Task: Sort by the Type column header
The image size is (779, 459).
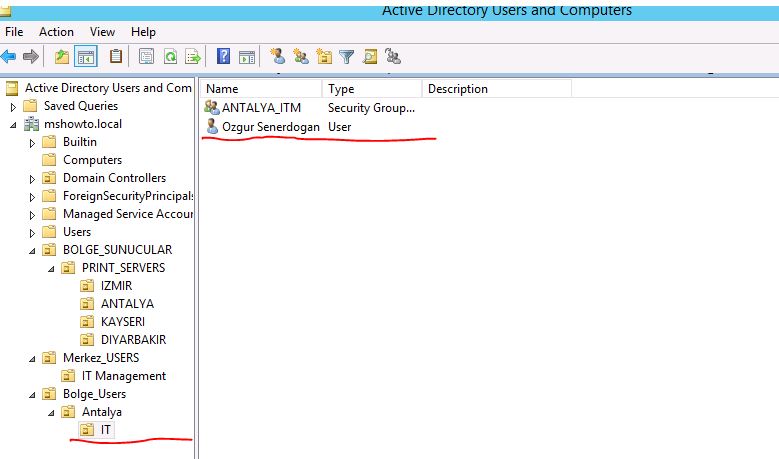Action: (x=372, y=88)
